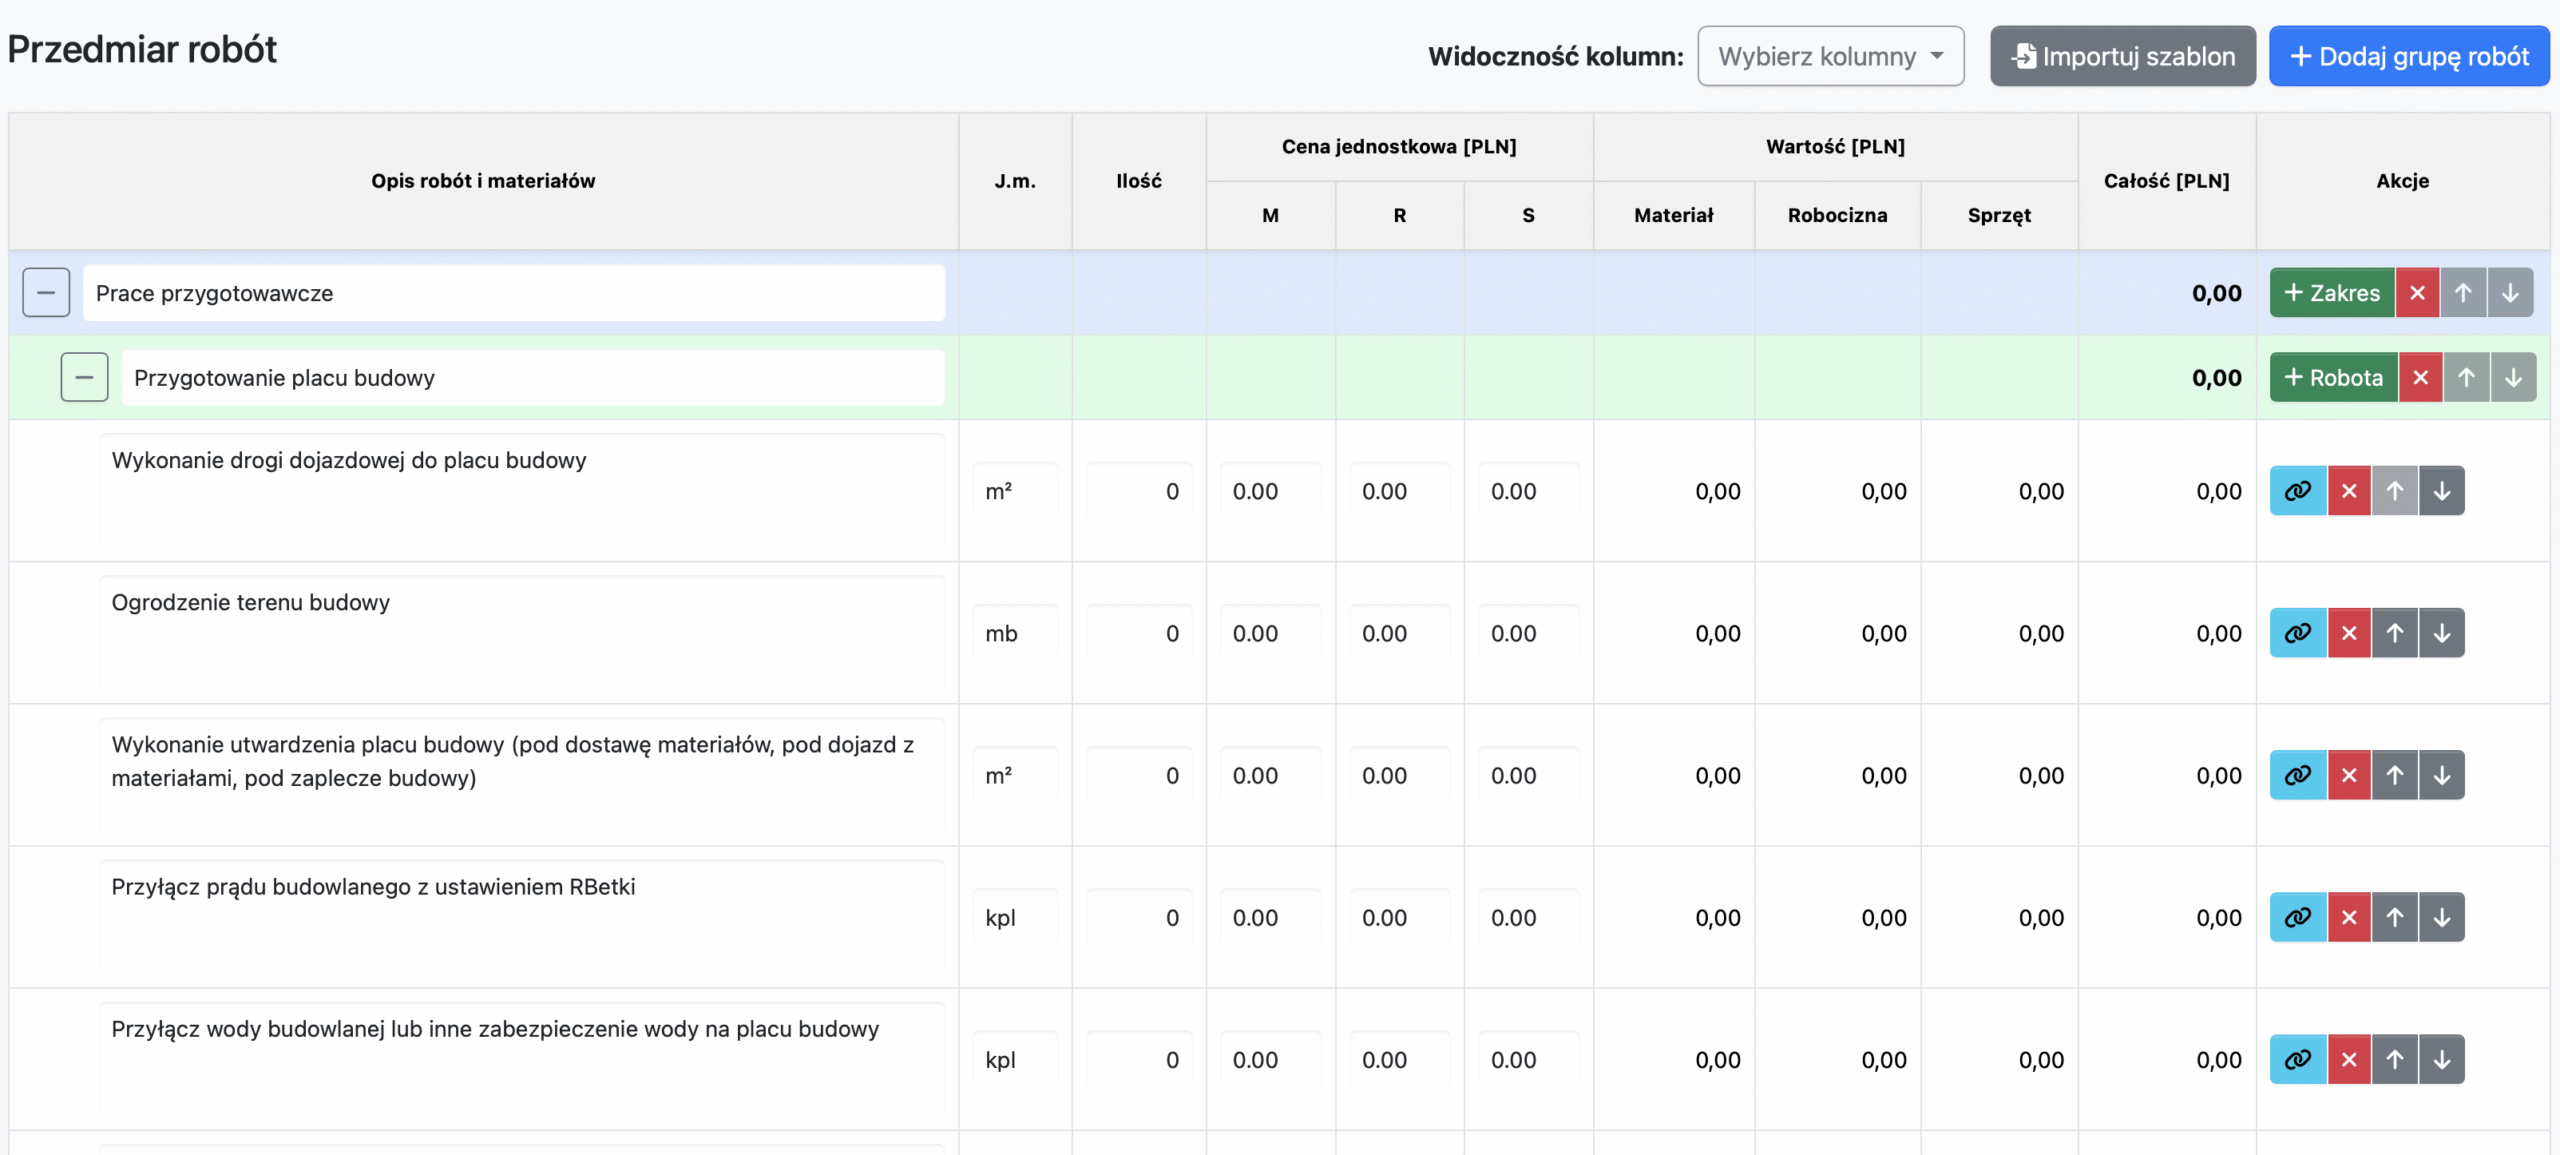Delete the Wykonanie utwardzenia placu budowy row
Screen dimensions: 2560x1155
pos(2349,775)
